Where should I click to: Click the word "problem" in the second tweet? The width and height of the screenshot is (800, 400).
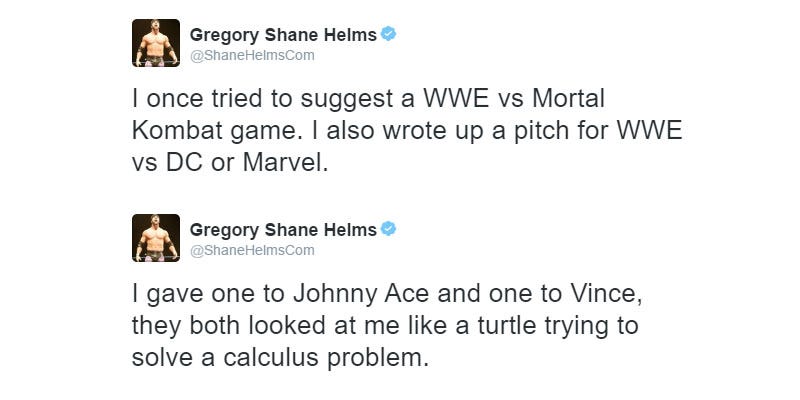(x=374, y=359)
